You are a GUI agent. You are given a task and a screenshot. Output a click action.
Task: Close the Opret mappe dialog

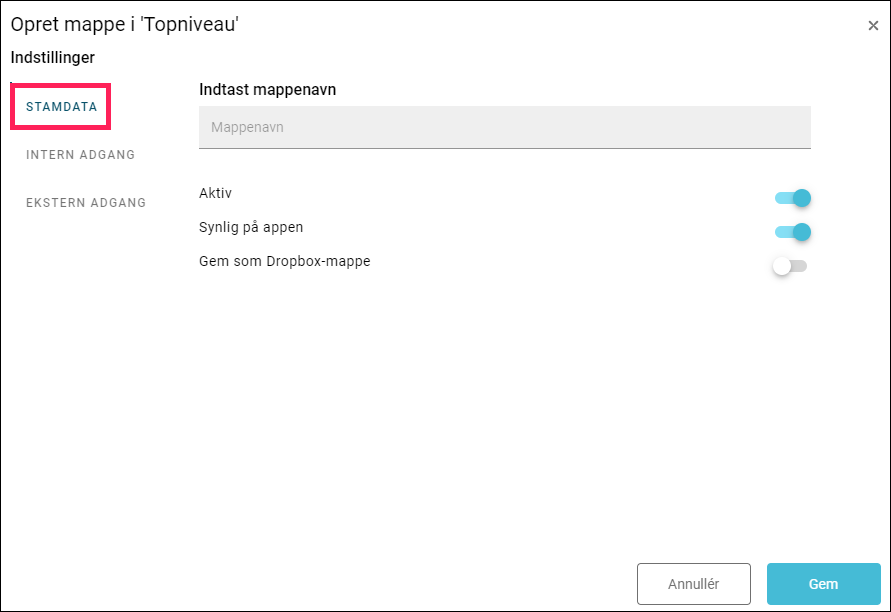873,26
